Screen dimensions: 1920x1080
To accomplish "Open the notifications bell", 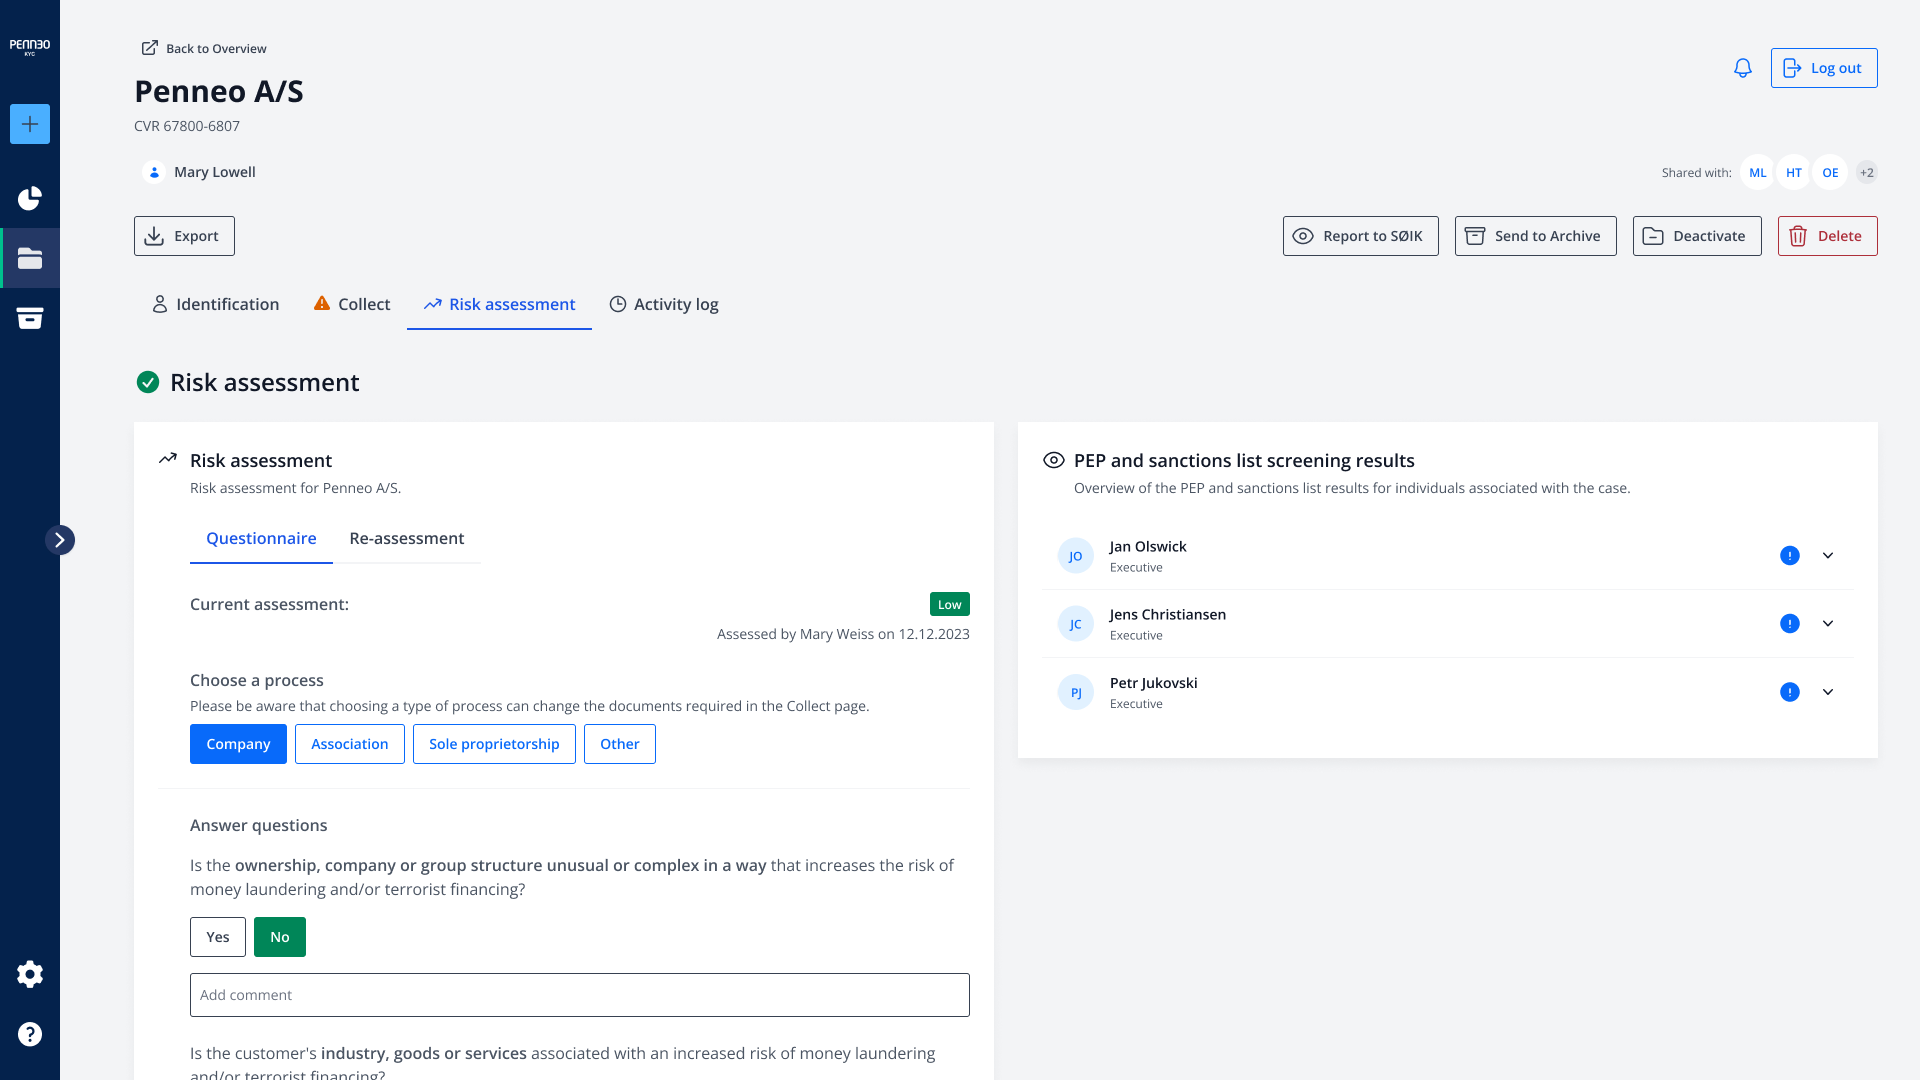I will pos(1742,68).
